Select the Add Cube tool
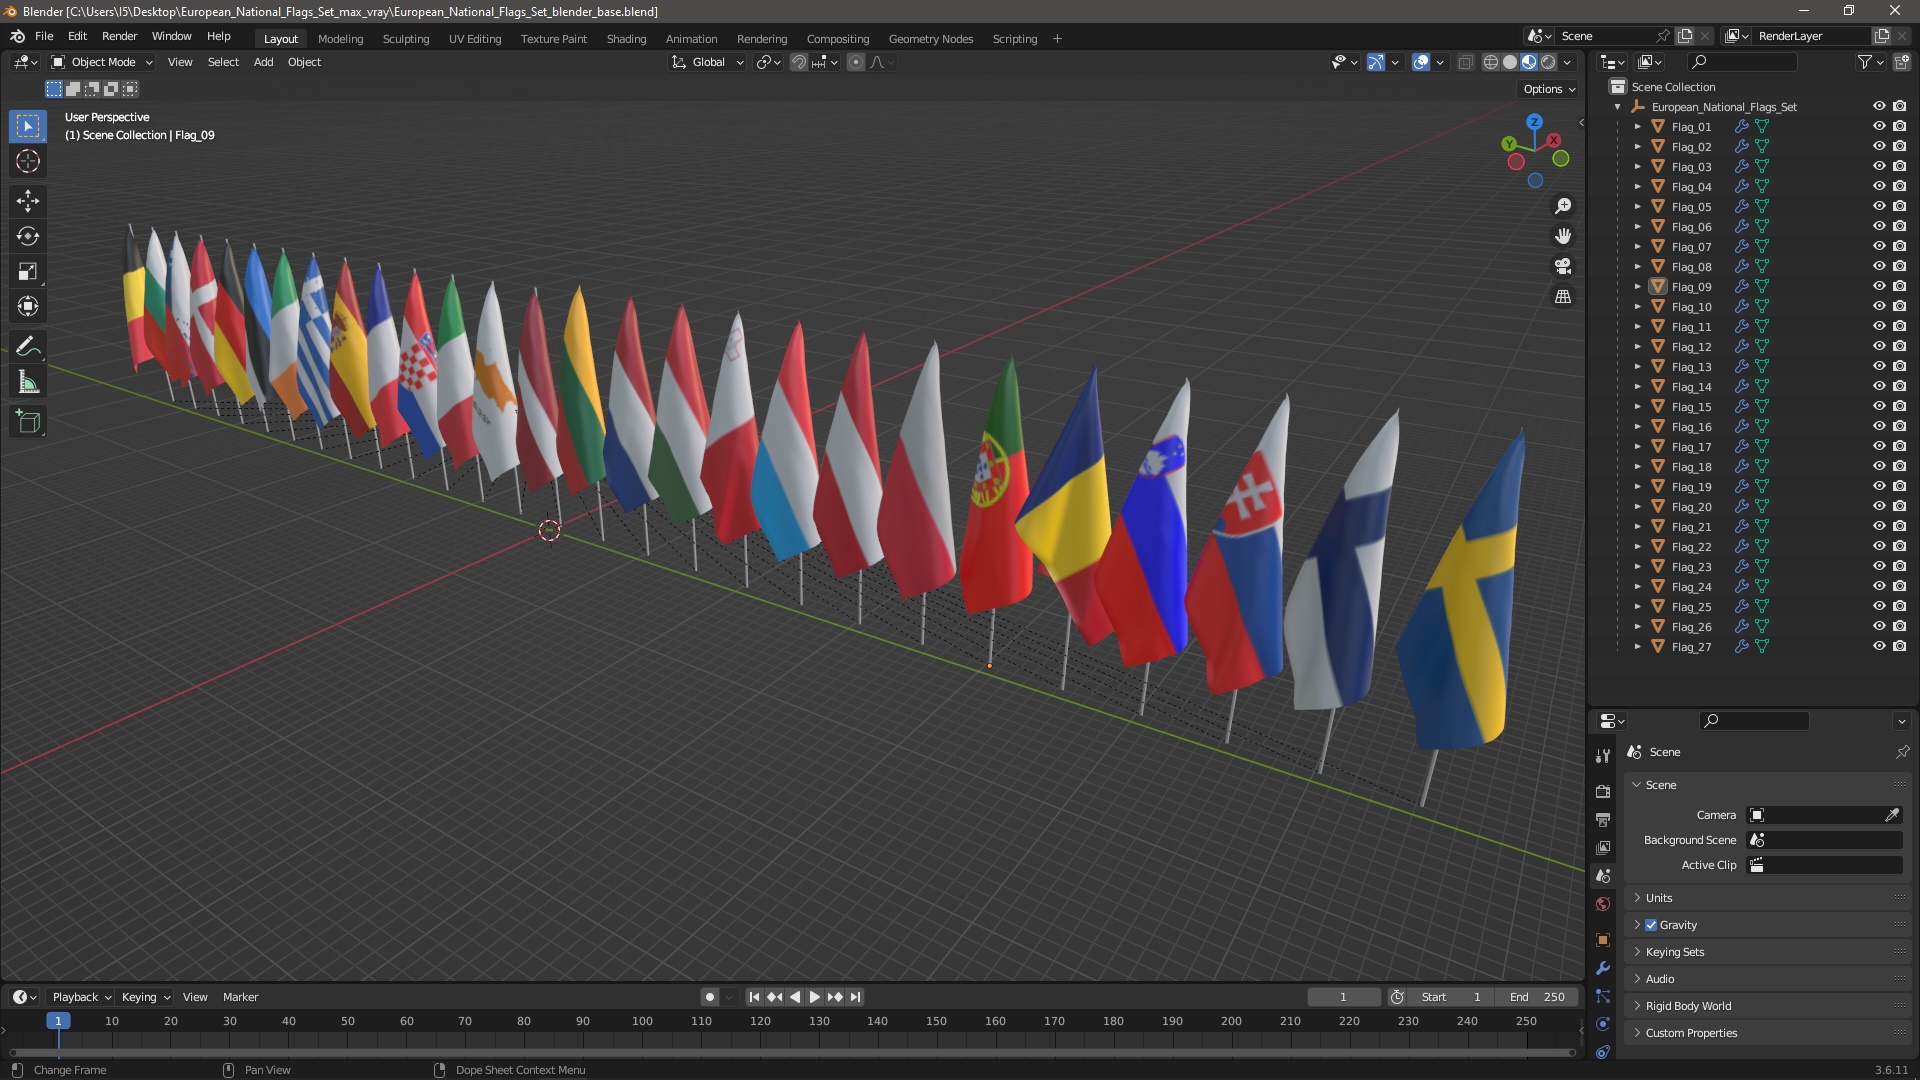 pos(28,422)
